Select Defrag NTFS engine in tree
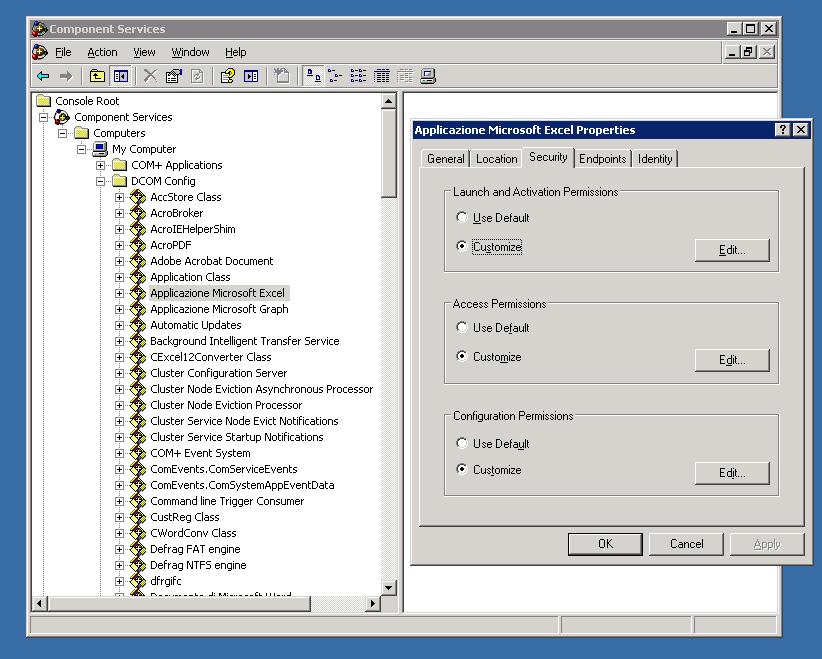This screenshot has height=659, width=822. (x=198, y=565)
